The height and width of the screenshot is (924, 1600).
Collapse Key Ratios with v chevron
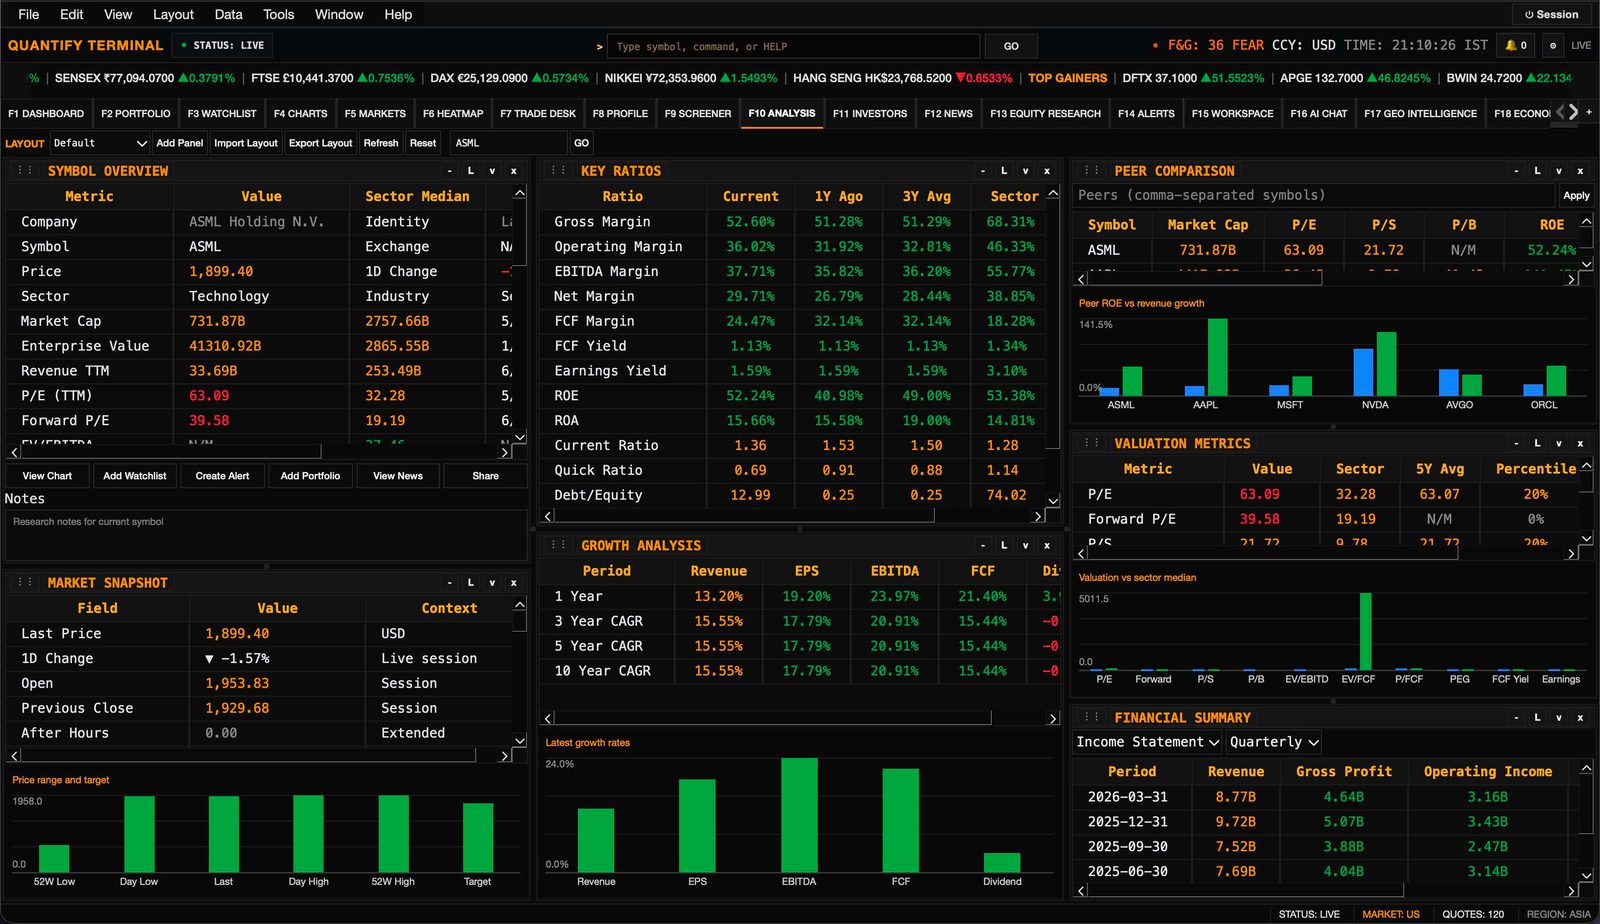pyautogui.click(x=1025, y=171)
